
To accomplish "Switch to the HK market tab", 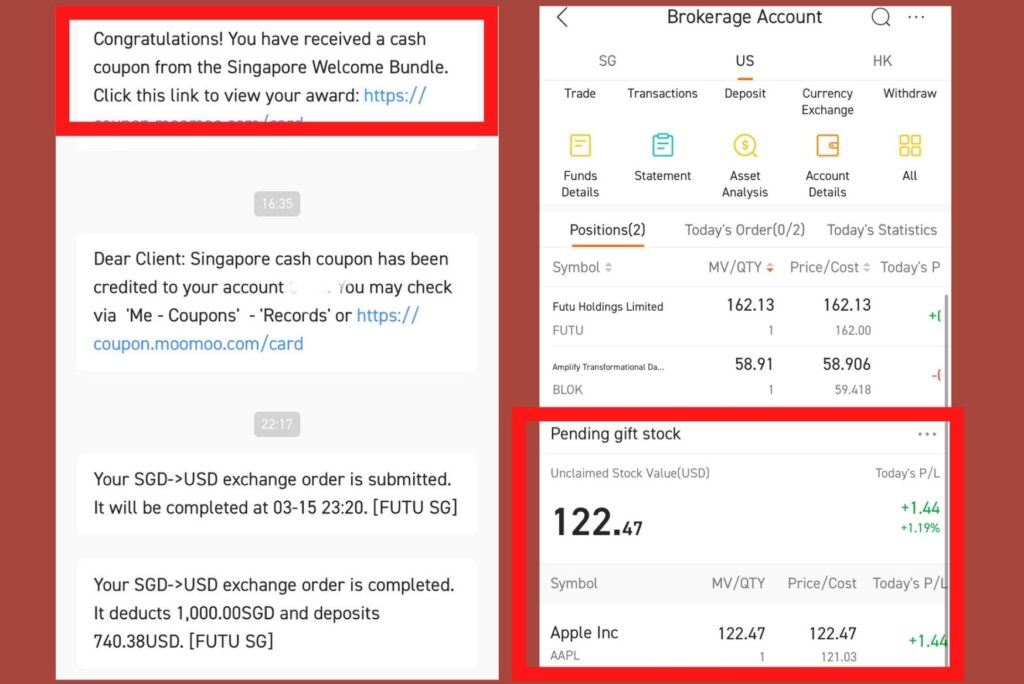I will coord(882,61).
